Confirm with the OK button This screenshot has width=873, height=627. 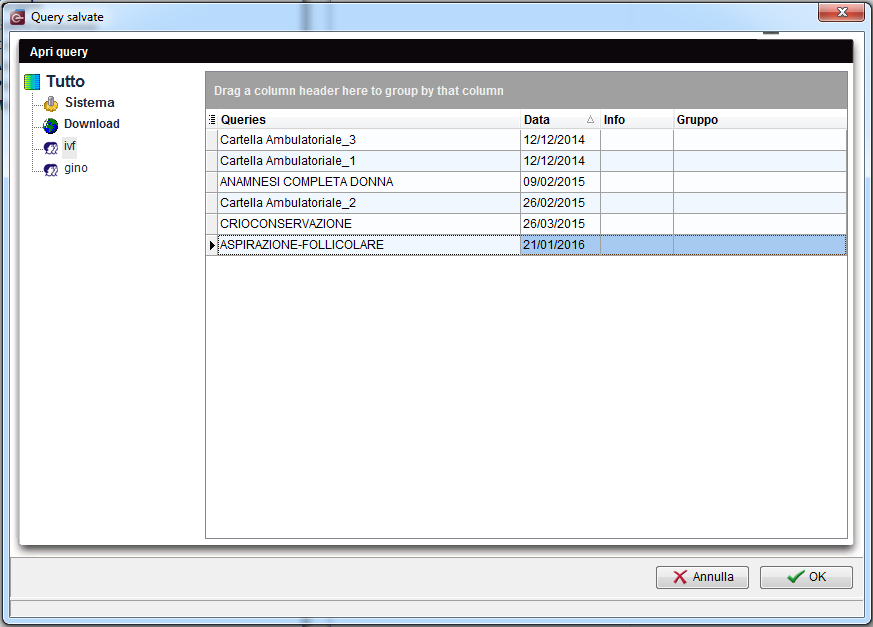tap(806, 577)
